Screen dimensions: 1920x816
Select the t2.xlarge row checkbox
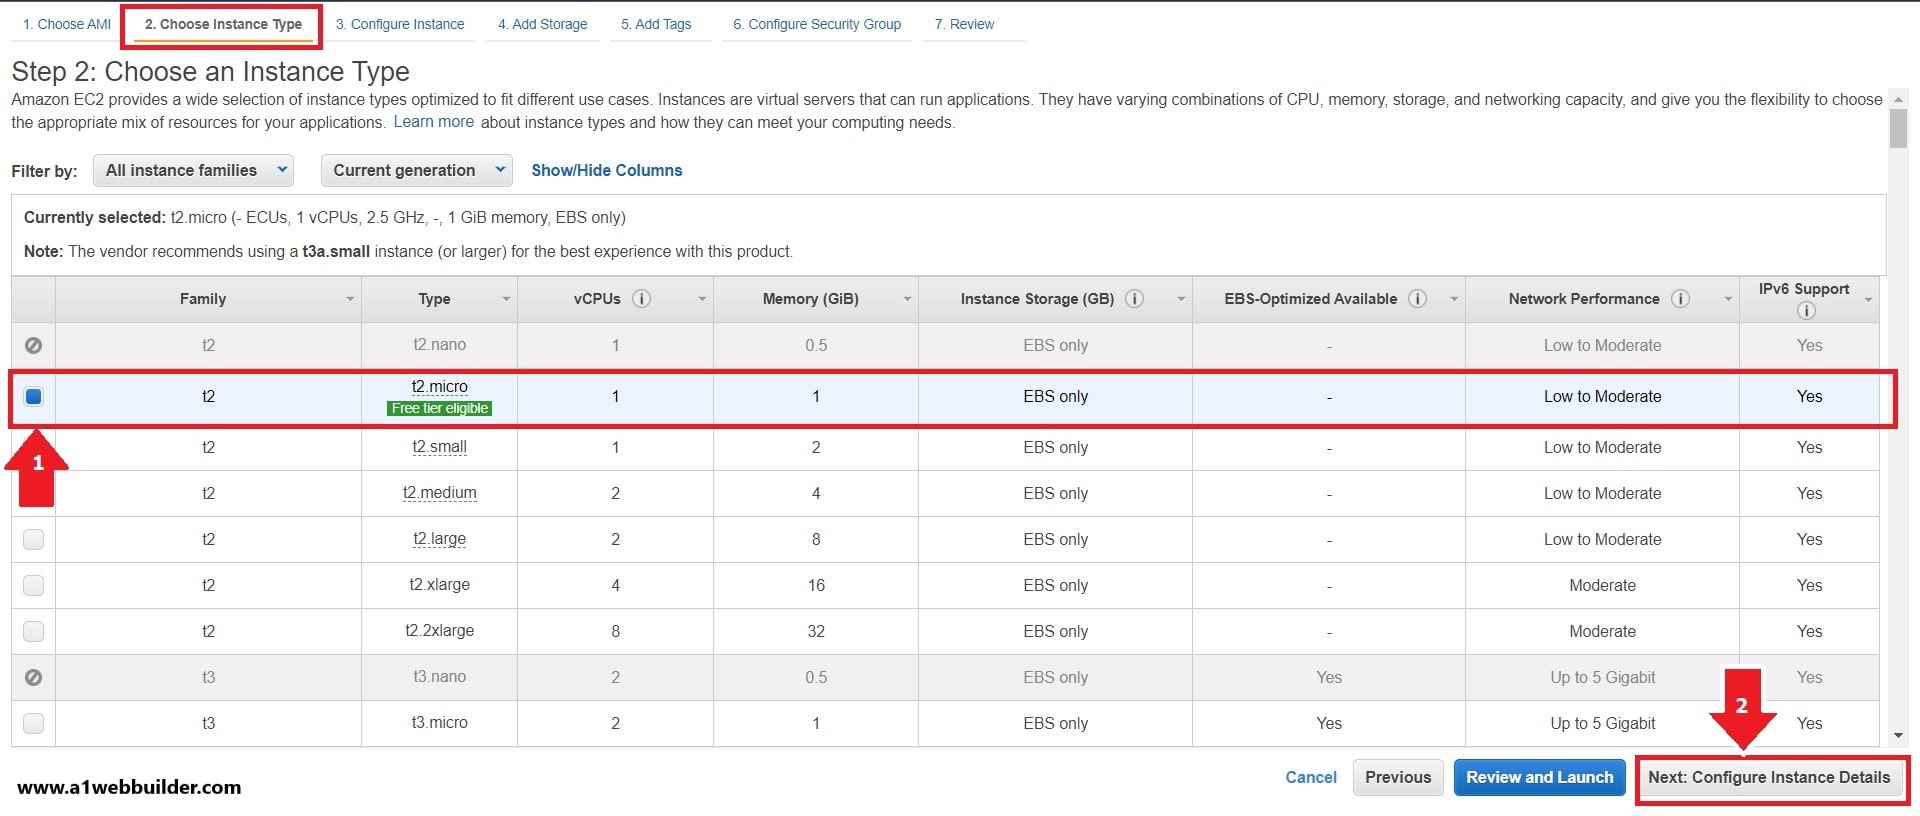pyautogui.click(x=33, y=585)
